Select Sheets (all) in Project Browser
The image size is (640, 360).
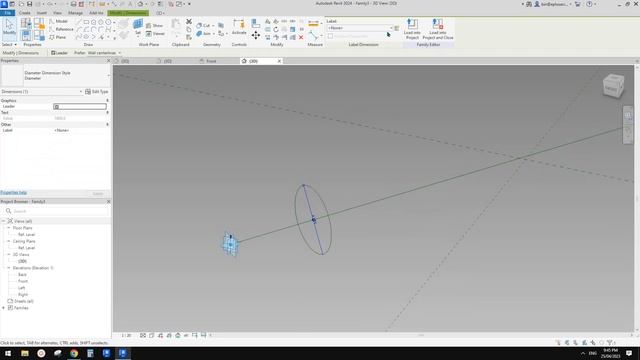[23, 301]
